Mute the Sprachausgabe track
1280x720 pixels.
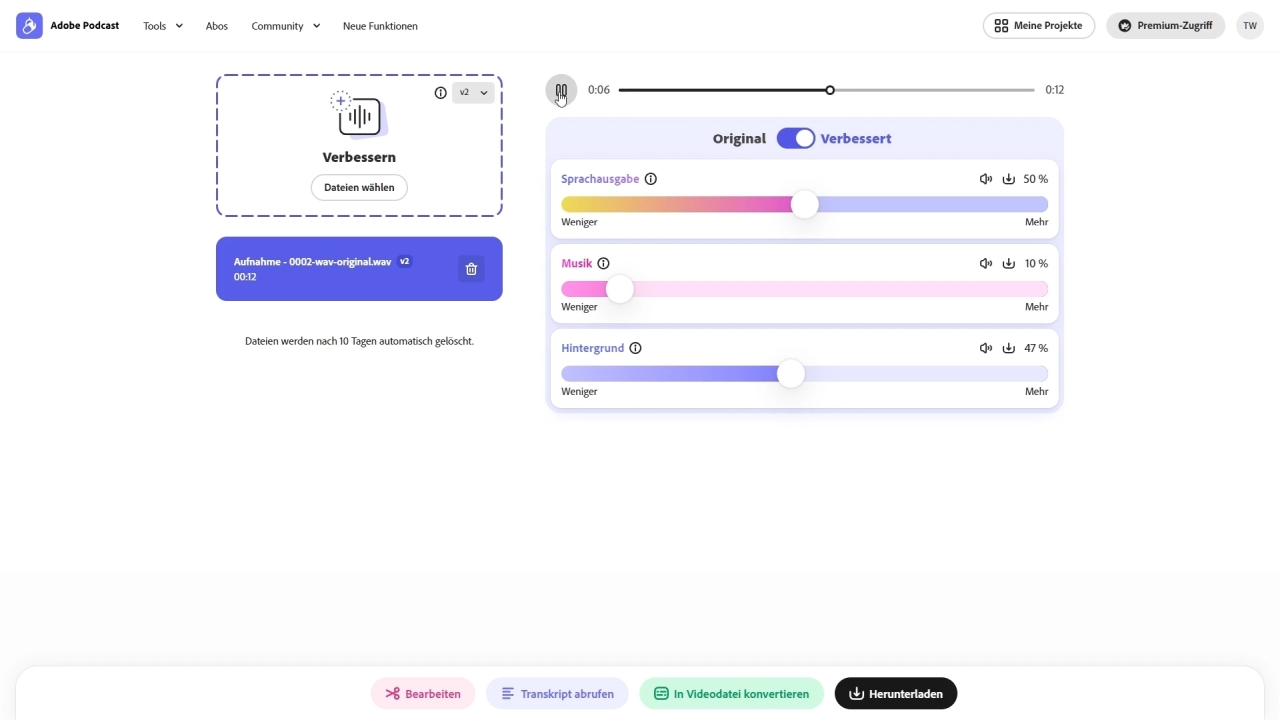pos(986,179)
